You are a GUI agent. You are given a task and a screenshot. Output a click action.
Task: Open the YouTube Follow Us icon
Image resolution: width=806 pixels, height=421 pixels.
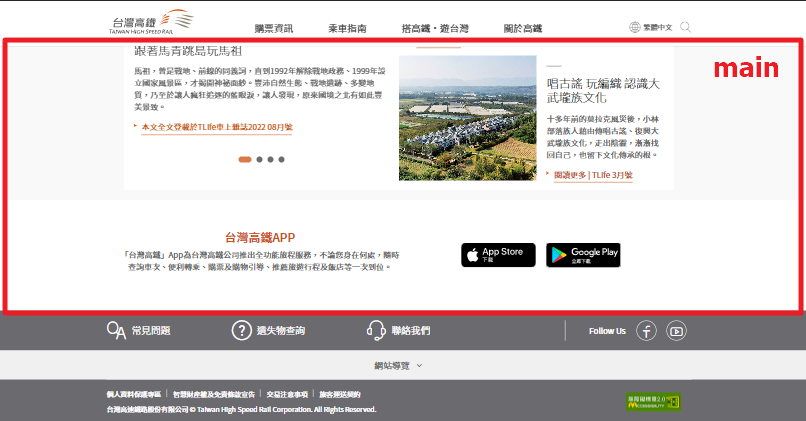tap(676, 331)
